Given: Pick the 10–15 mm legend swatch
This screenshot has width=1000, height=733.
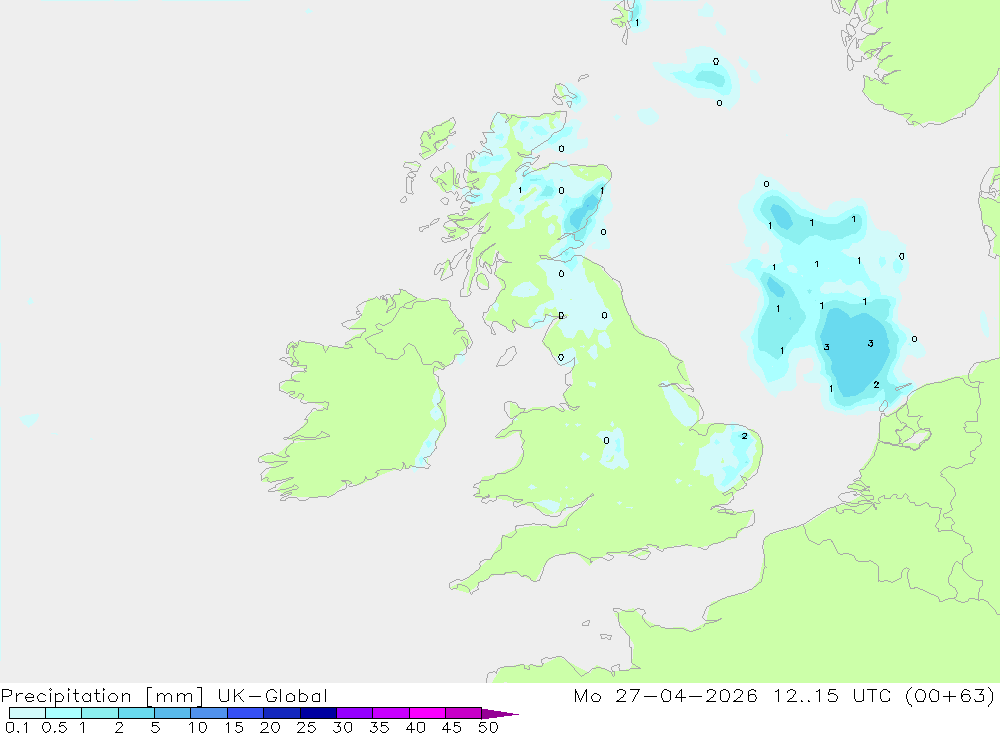Looking at the screenshot, I should point(209,713).
